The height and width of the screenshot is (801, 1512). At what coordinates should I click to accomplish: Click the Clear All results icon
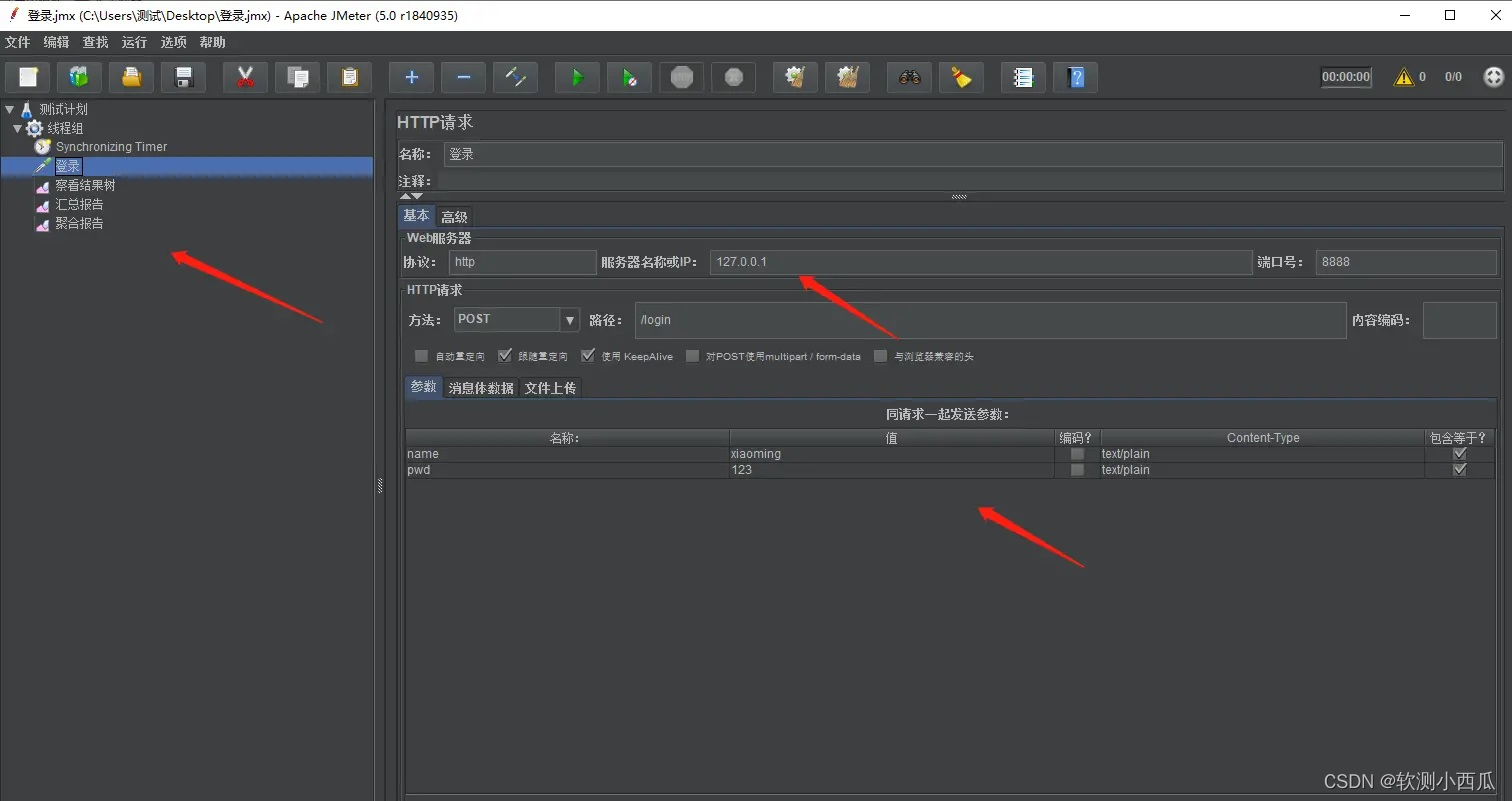pyautogui.click(x=848, y=77)
